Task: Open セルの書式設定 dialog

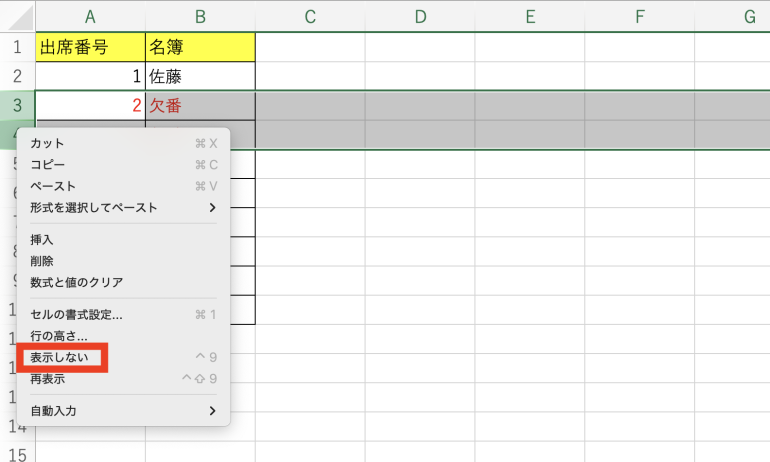Action: tap(76, 315)
